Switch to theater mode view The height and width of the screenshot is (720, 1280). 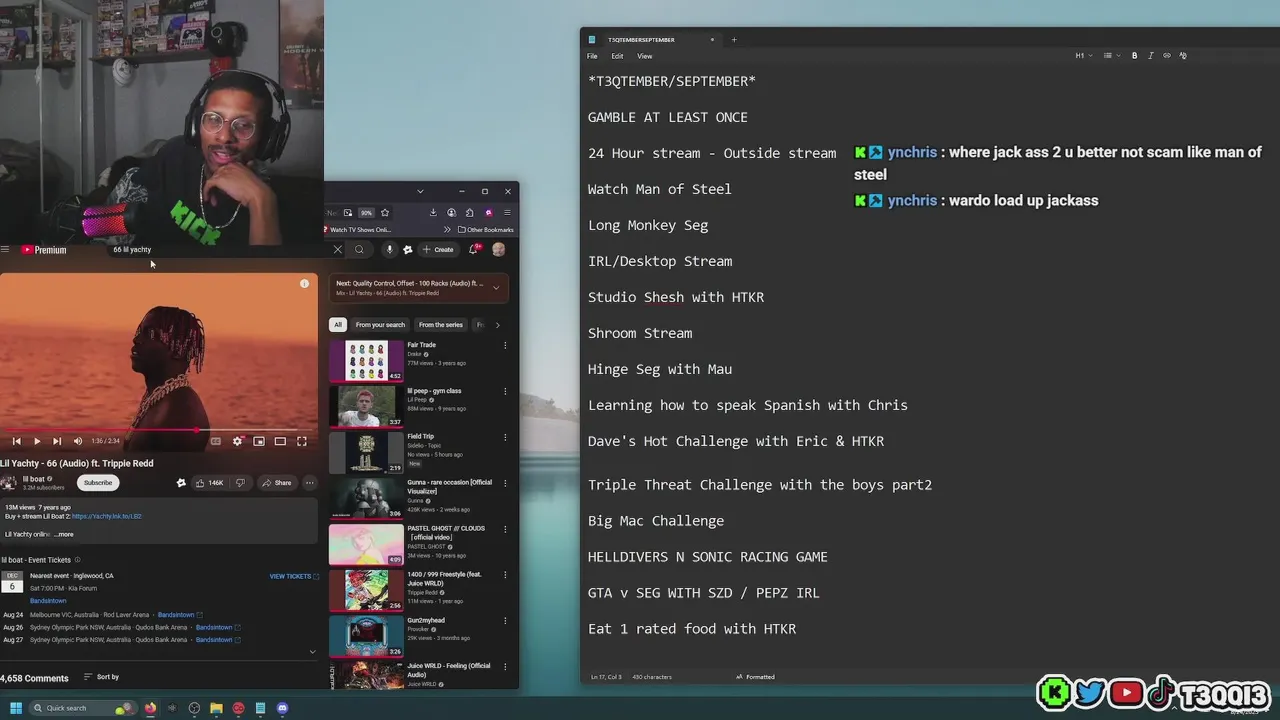tap(280, 441)
